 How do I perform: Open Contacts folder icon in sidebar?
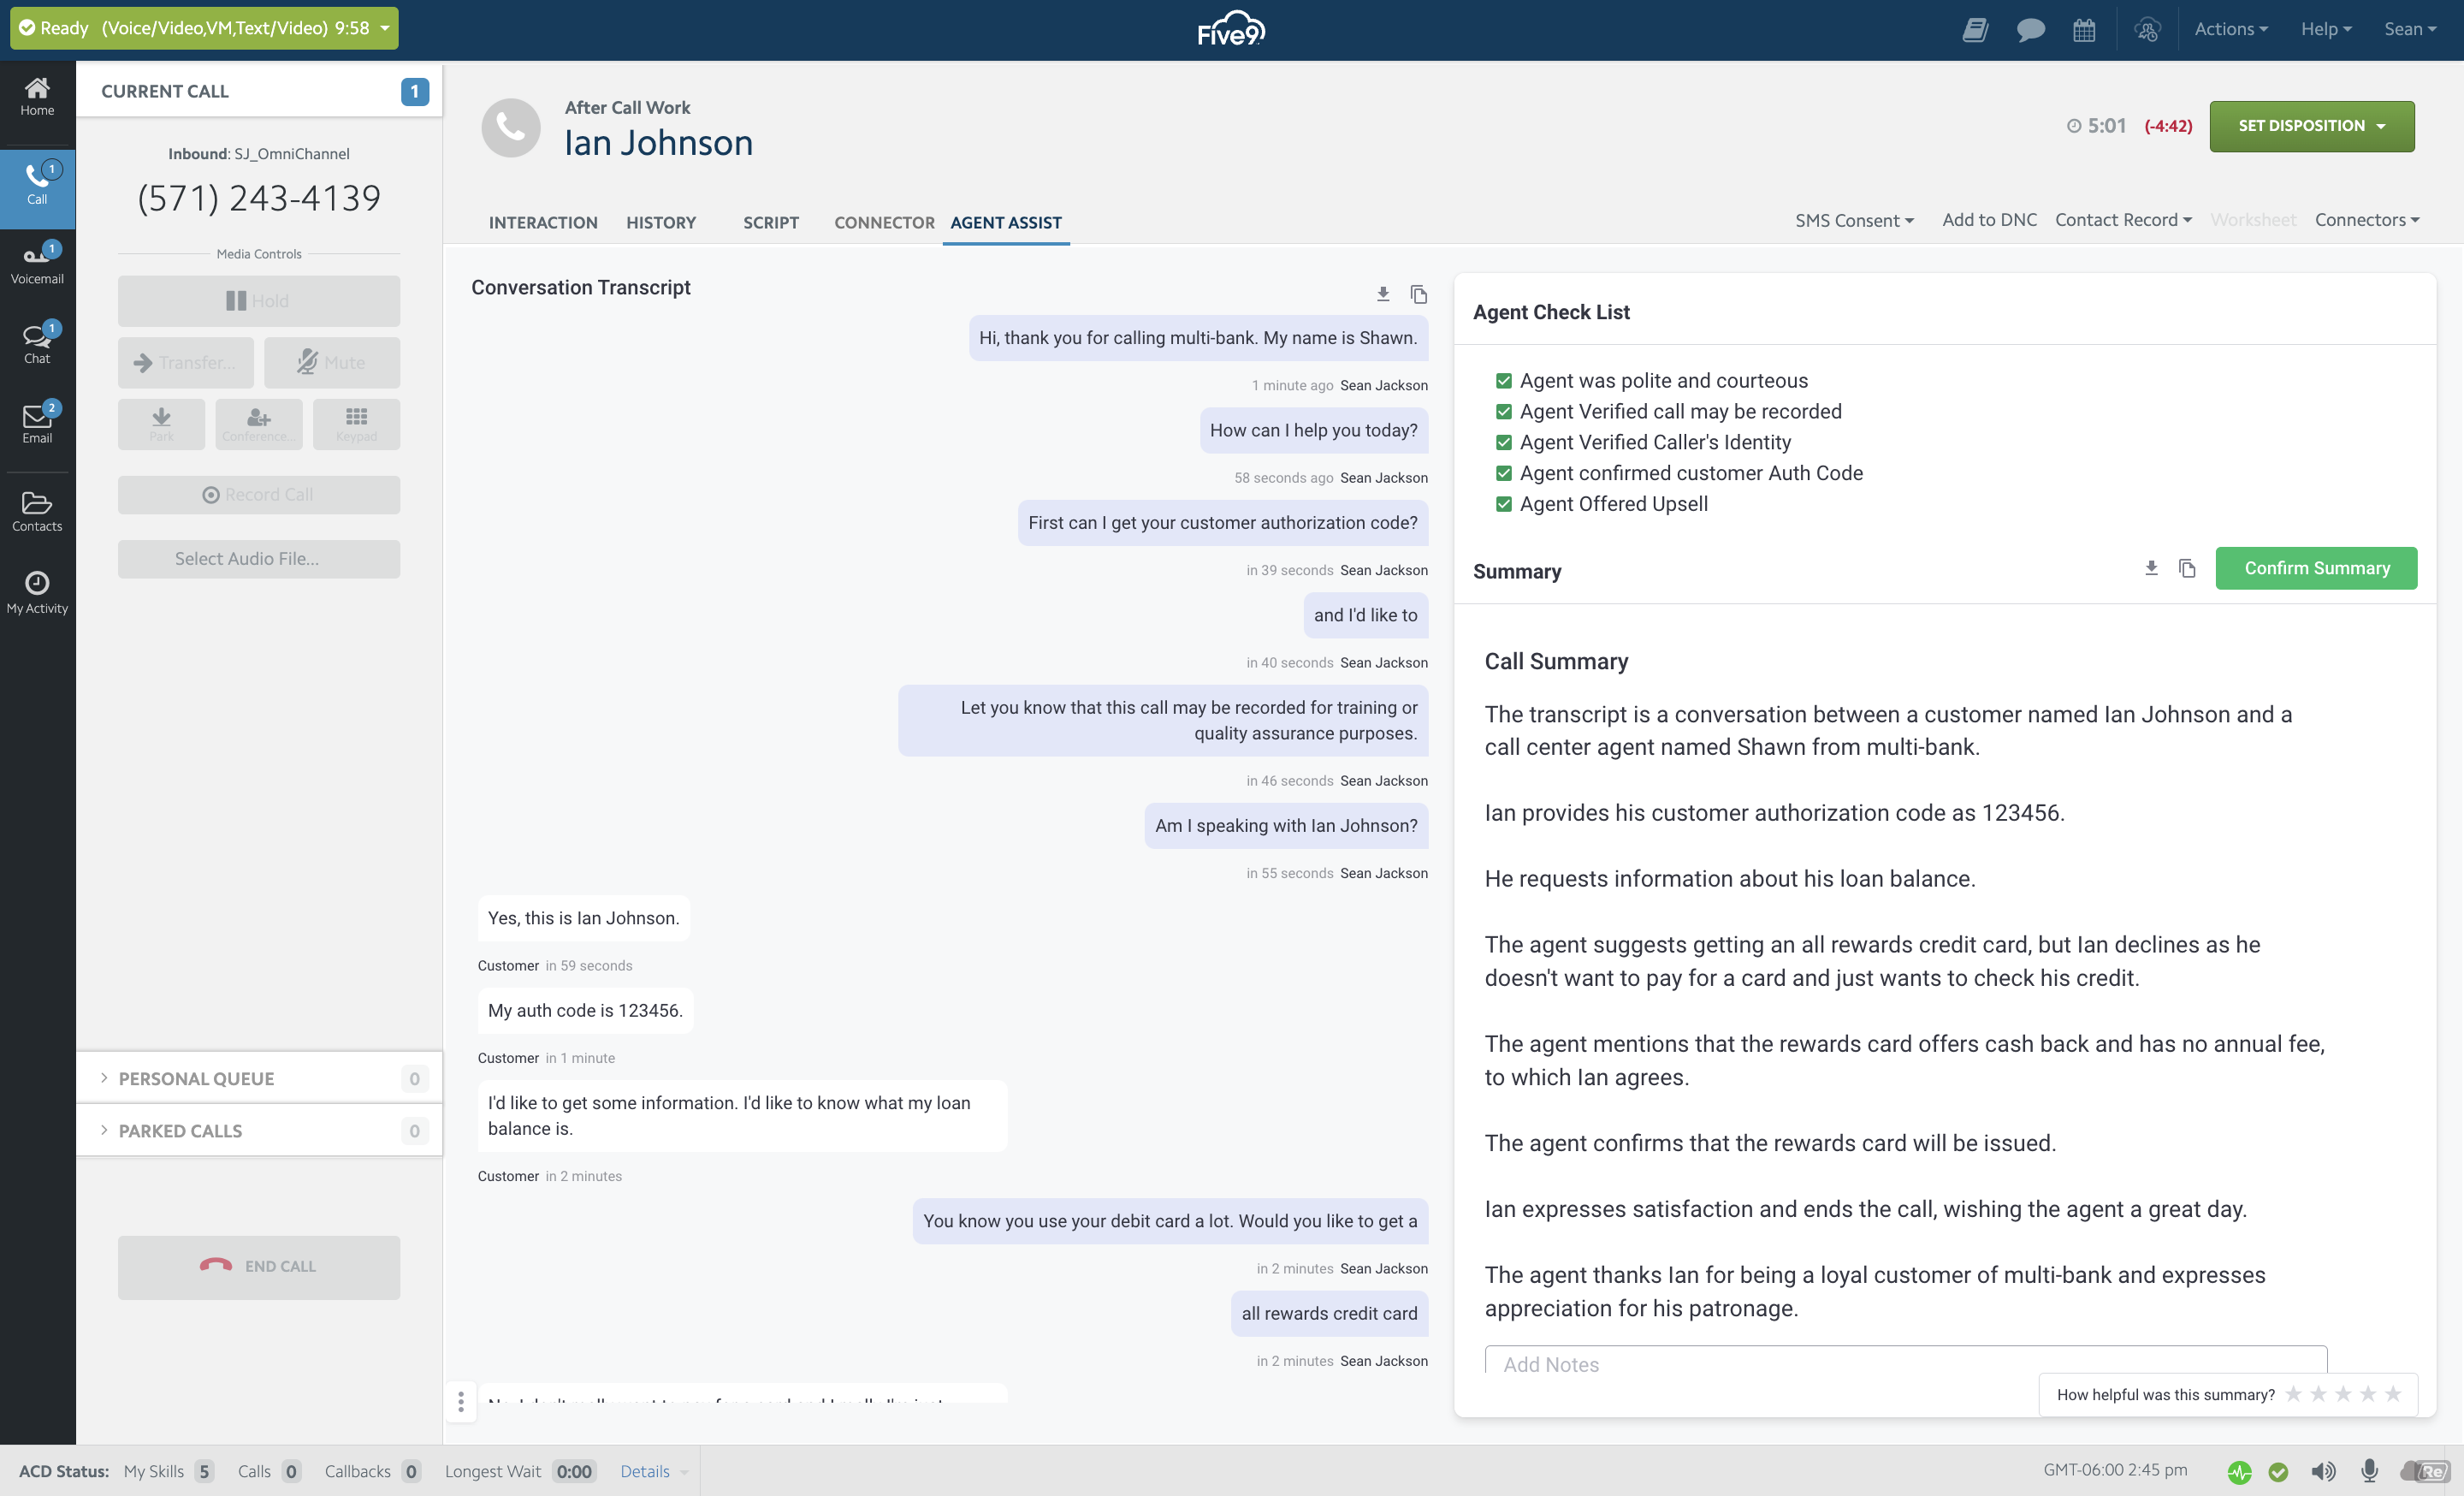click(x=37, y=510)
